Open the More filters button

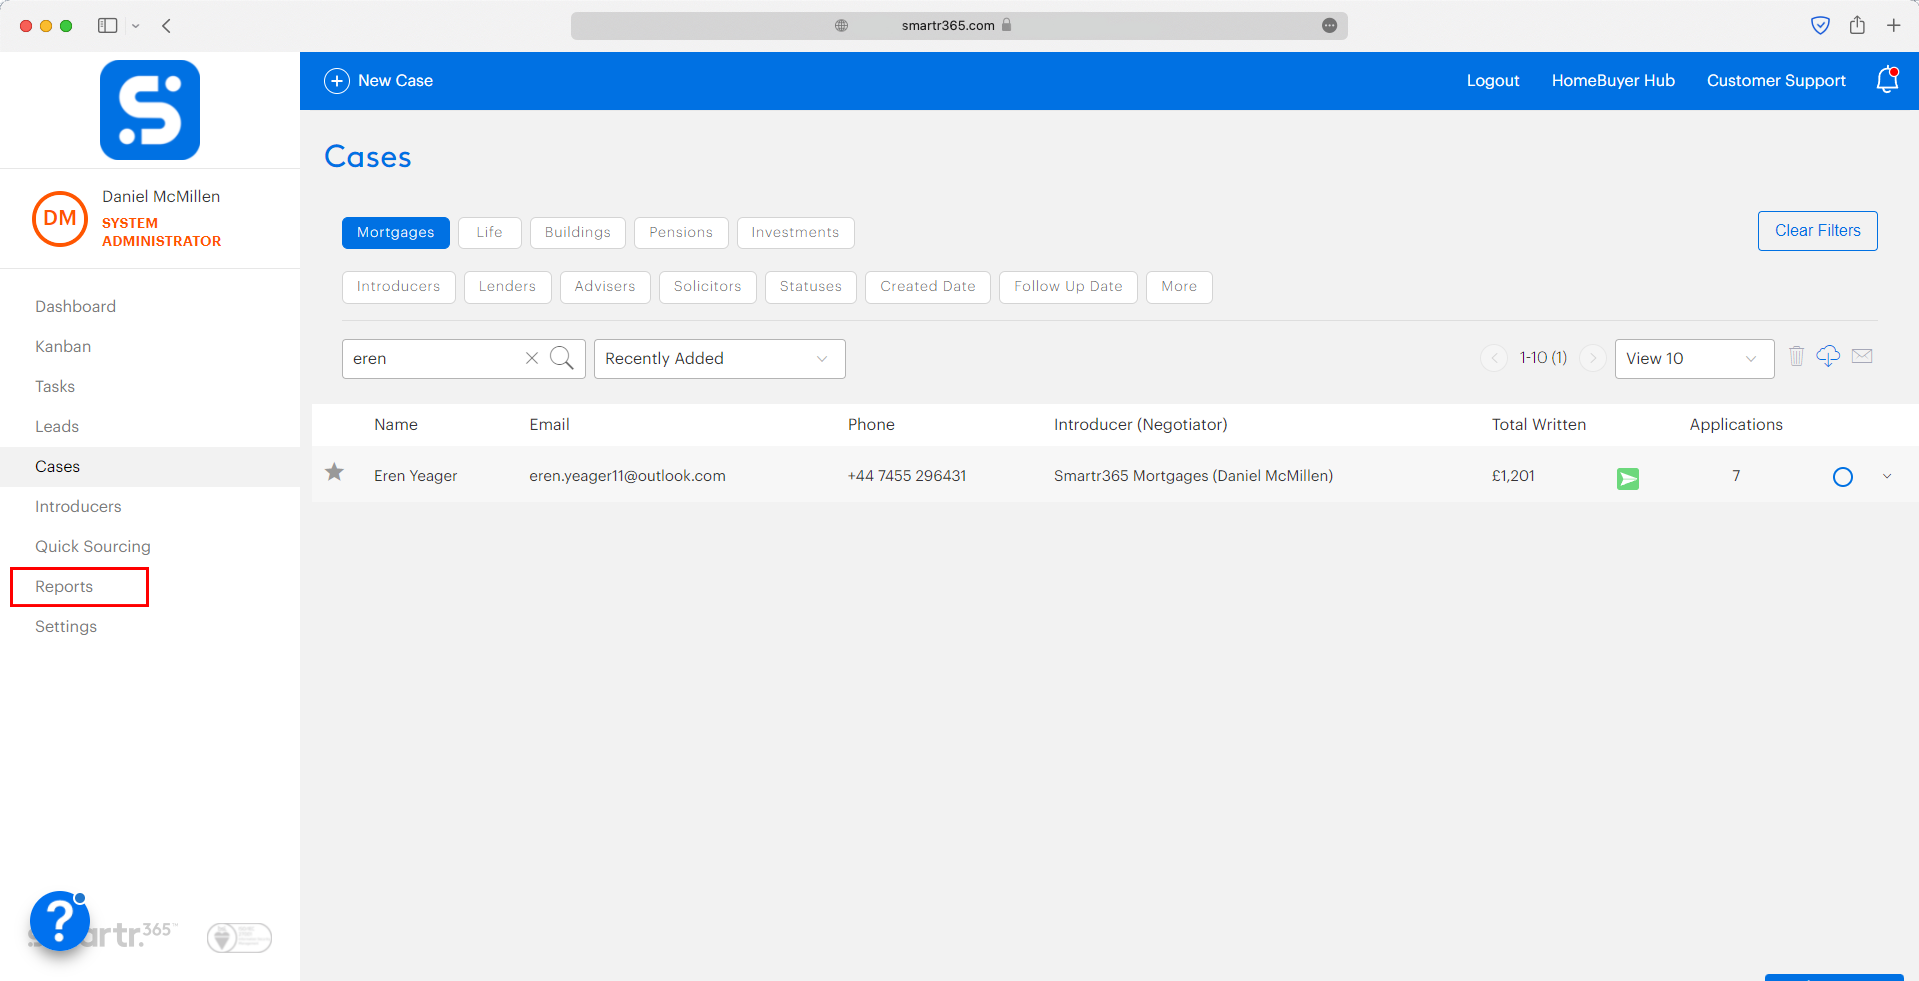(x=1179, y=287)
